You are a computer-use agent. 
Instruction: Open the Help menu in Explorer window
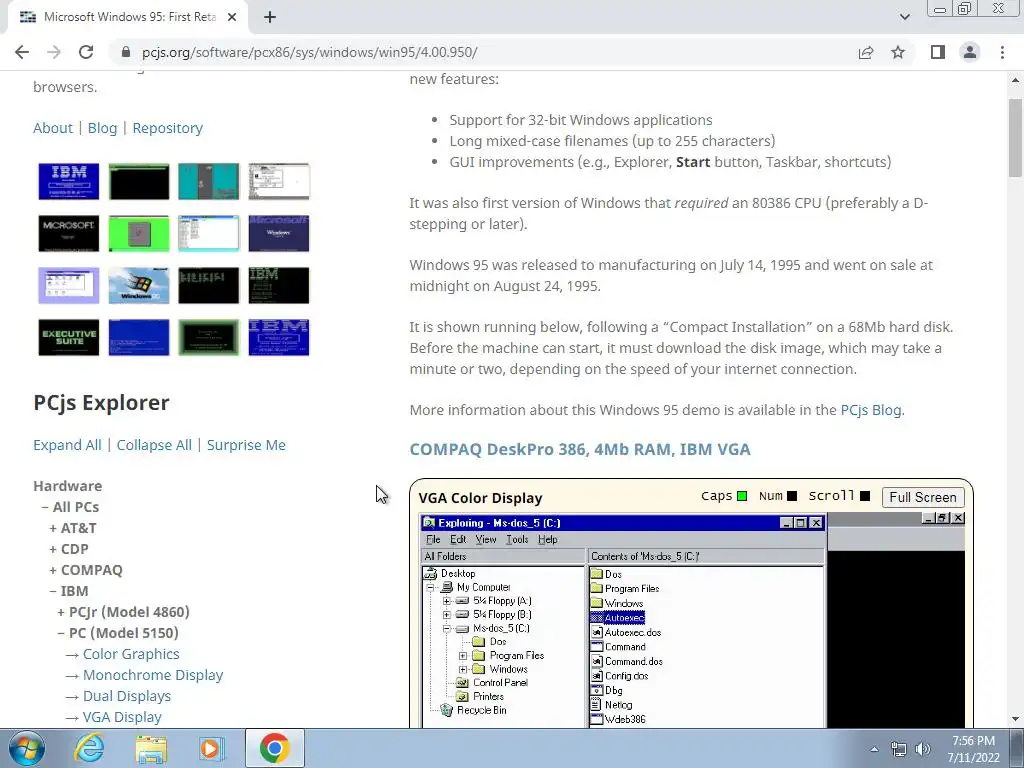pyautogui.click(x=547, y=539)
